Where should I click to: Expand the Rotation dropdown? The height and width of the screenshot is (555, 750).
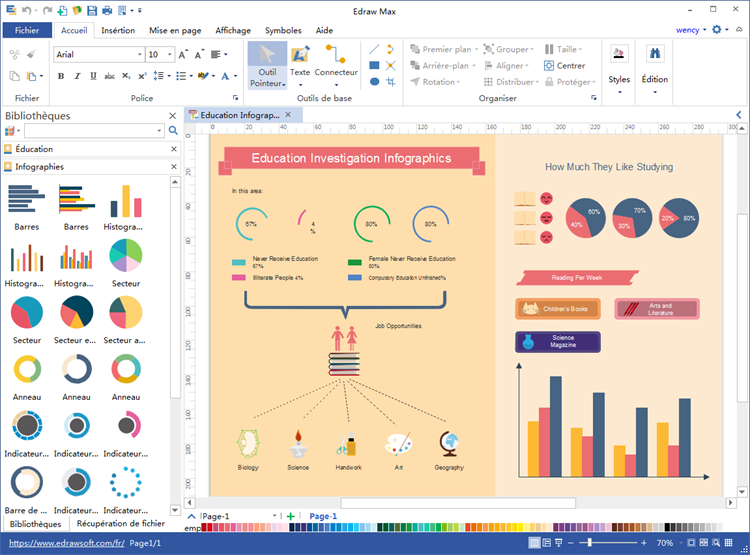pos(458,82)
